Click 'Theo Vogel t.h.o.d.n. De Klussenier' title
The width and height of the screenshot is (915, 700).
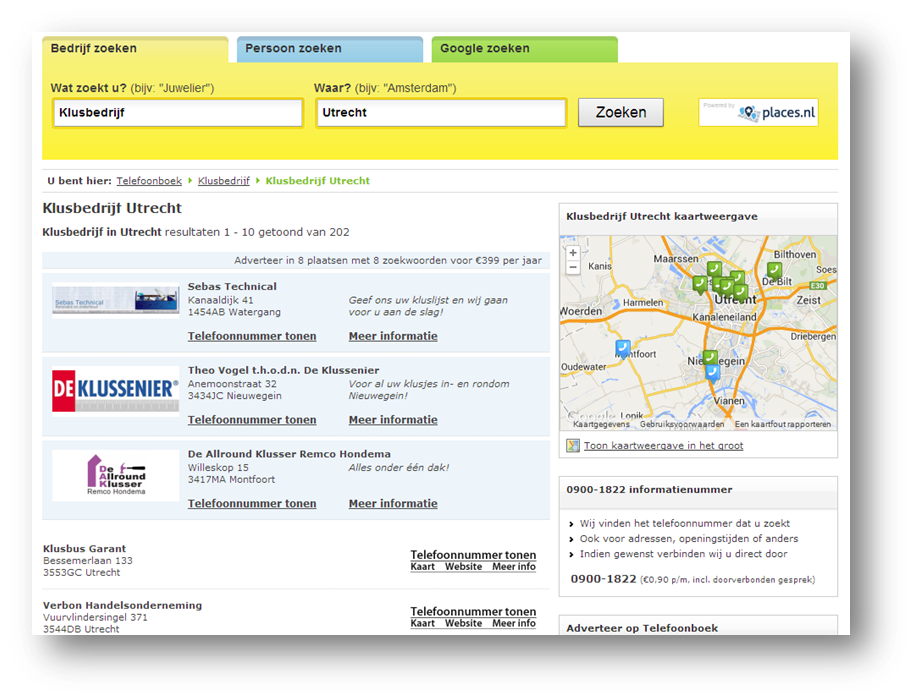pyautogui.click(x=284, y=370)
